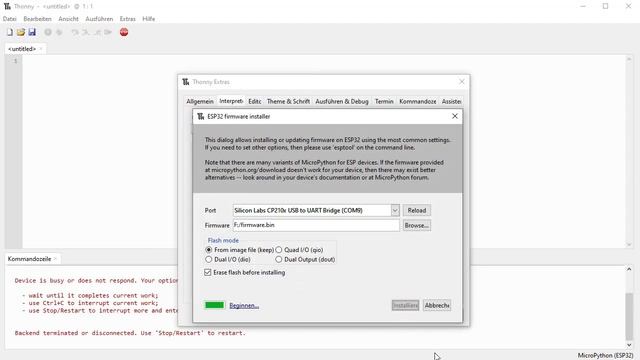
Task: Click the green progress bar indicator
Action: 215,305
